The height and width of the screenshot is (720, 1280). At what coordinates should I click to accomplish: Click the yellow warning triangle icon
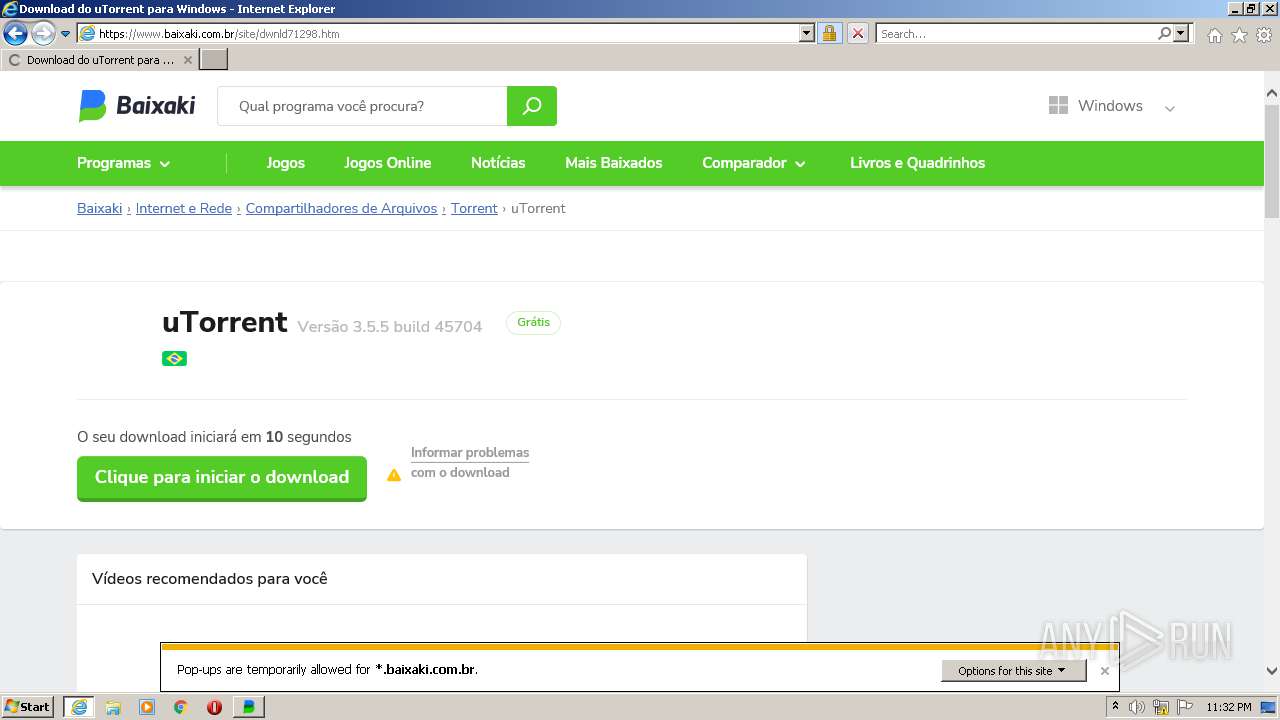pyautogui.click(x=394, y=475)
